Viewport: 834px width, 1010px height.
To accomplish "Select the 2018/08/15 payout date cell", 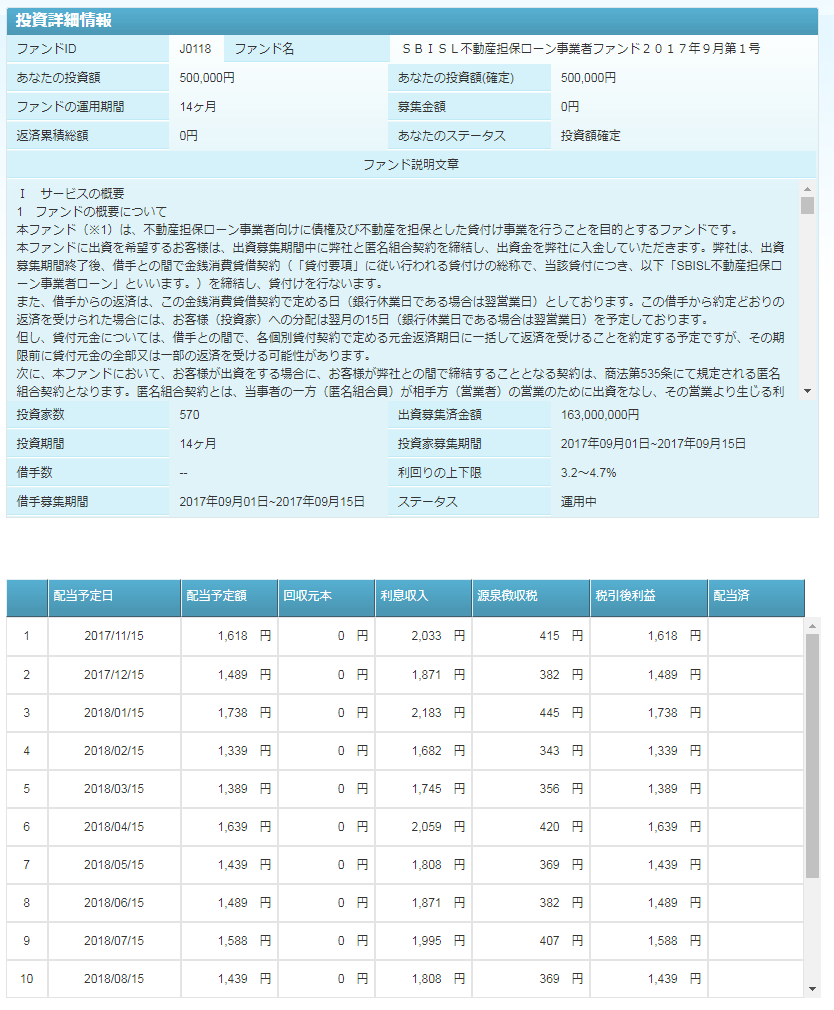I will click(x=114, y=978).
